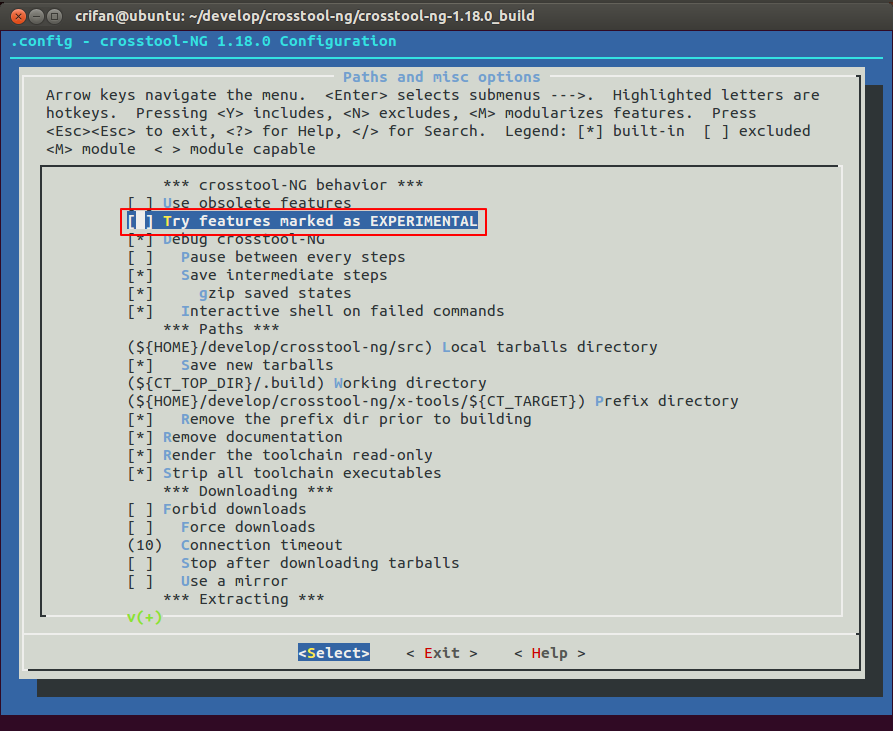Edit the Prefix directory path
The width and height of the screenshot is (893, 731).
[433, 401]
